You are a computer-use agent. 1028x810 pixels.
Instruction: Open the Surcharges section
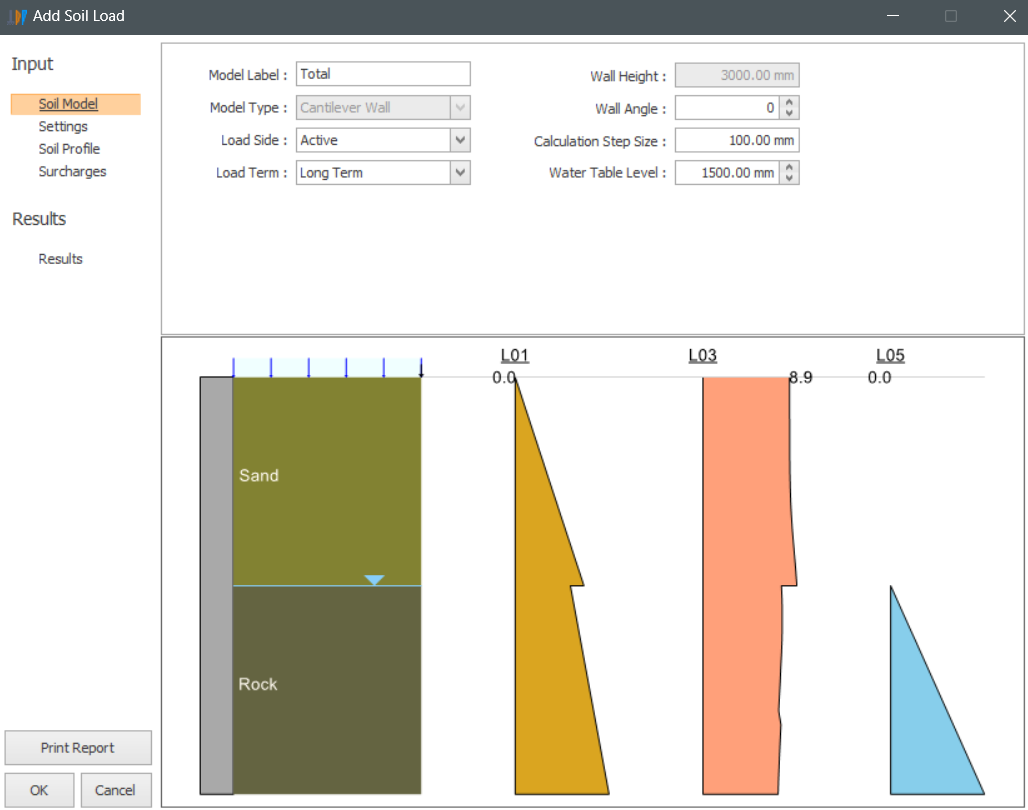pos(72,172)
